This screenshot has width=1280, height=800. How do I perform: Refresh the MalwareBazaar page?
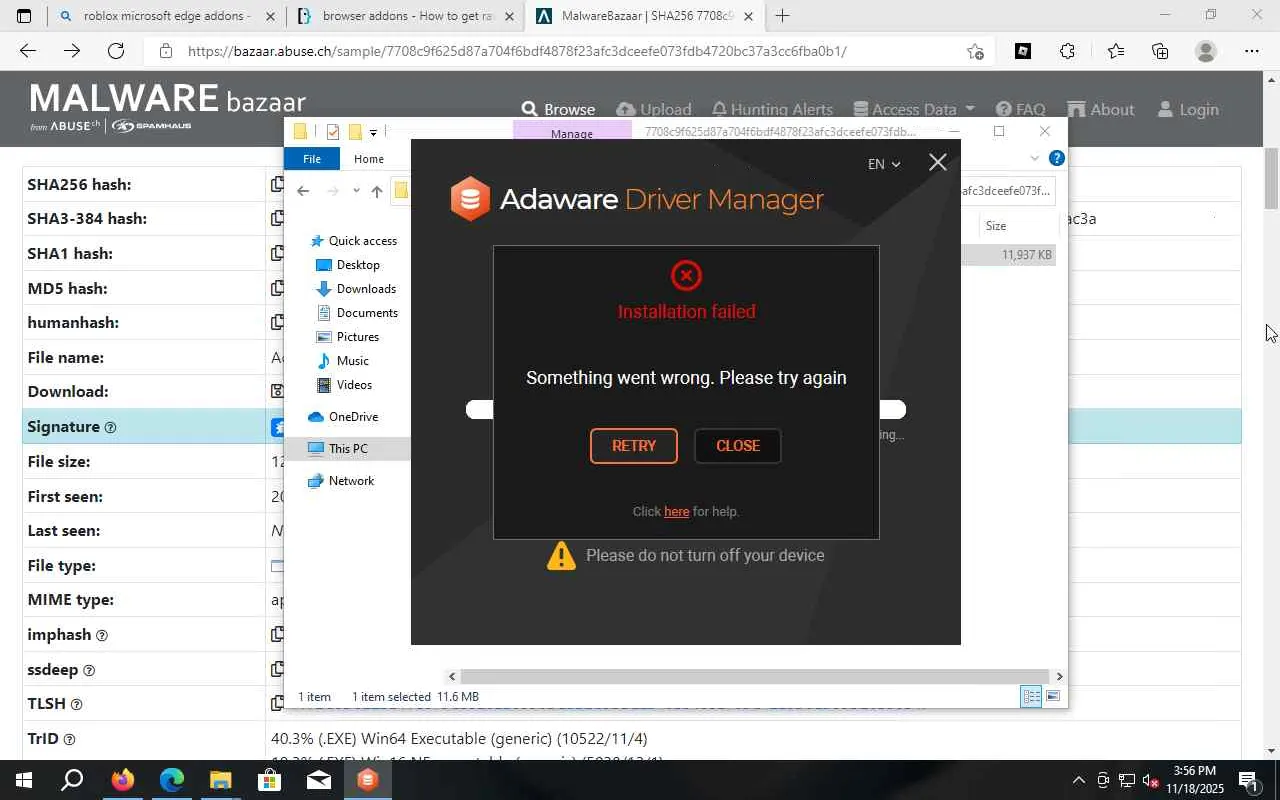pyautogui.click(x=116, y=51)
